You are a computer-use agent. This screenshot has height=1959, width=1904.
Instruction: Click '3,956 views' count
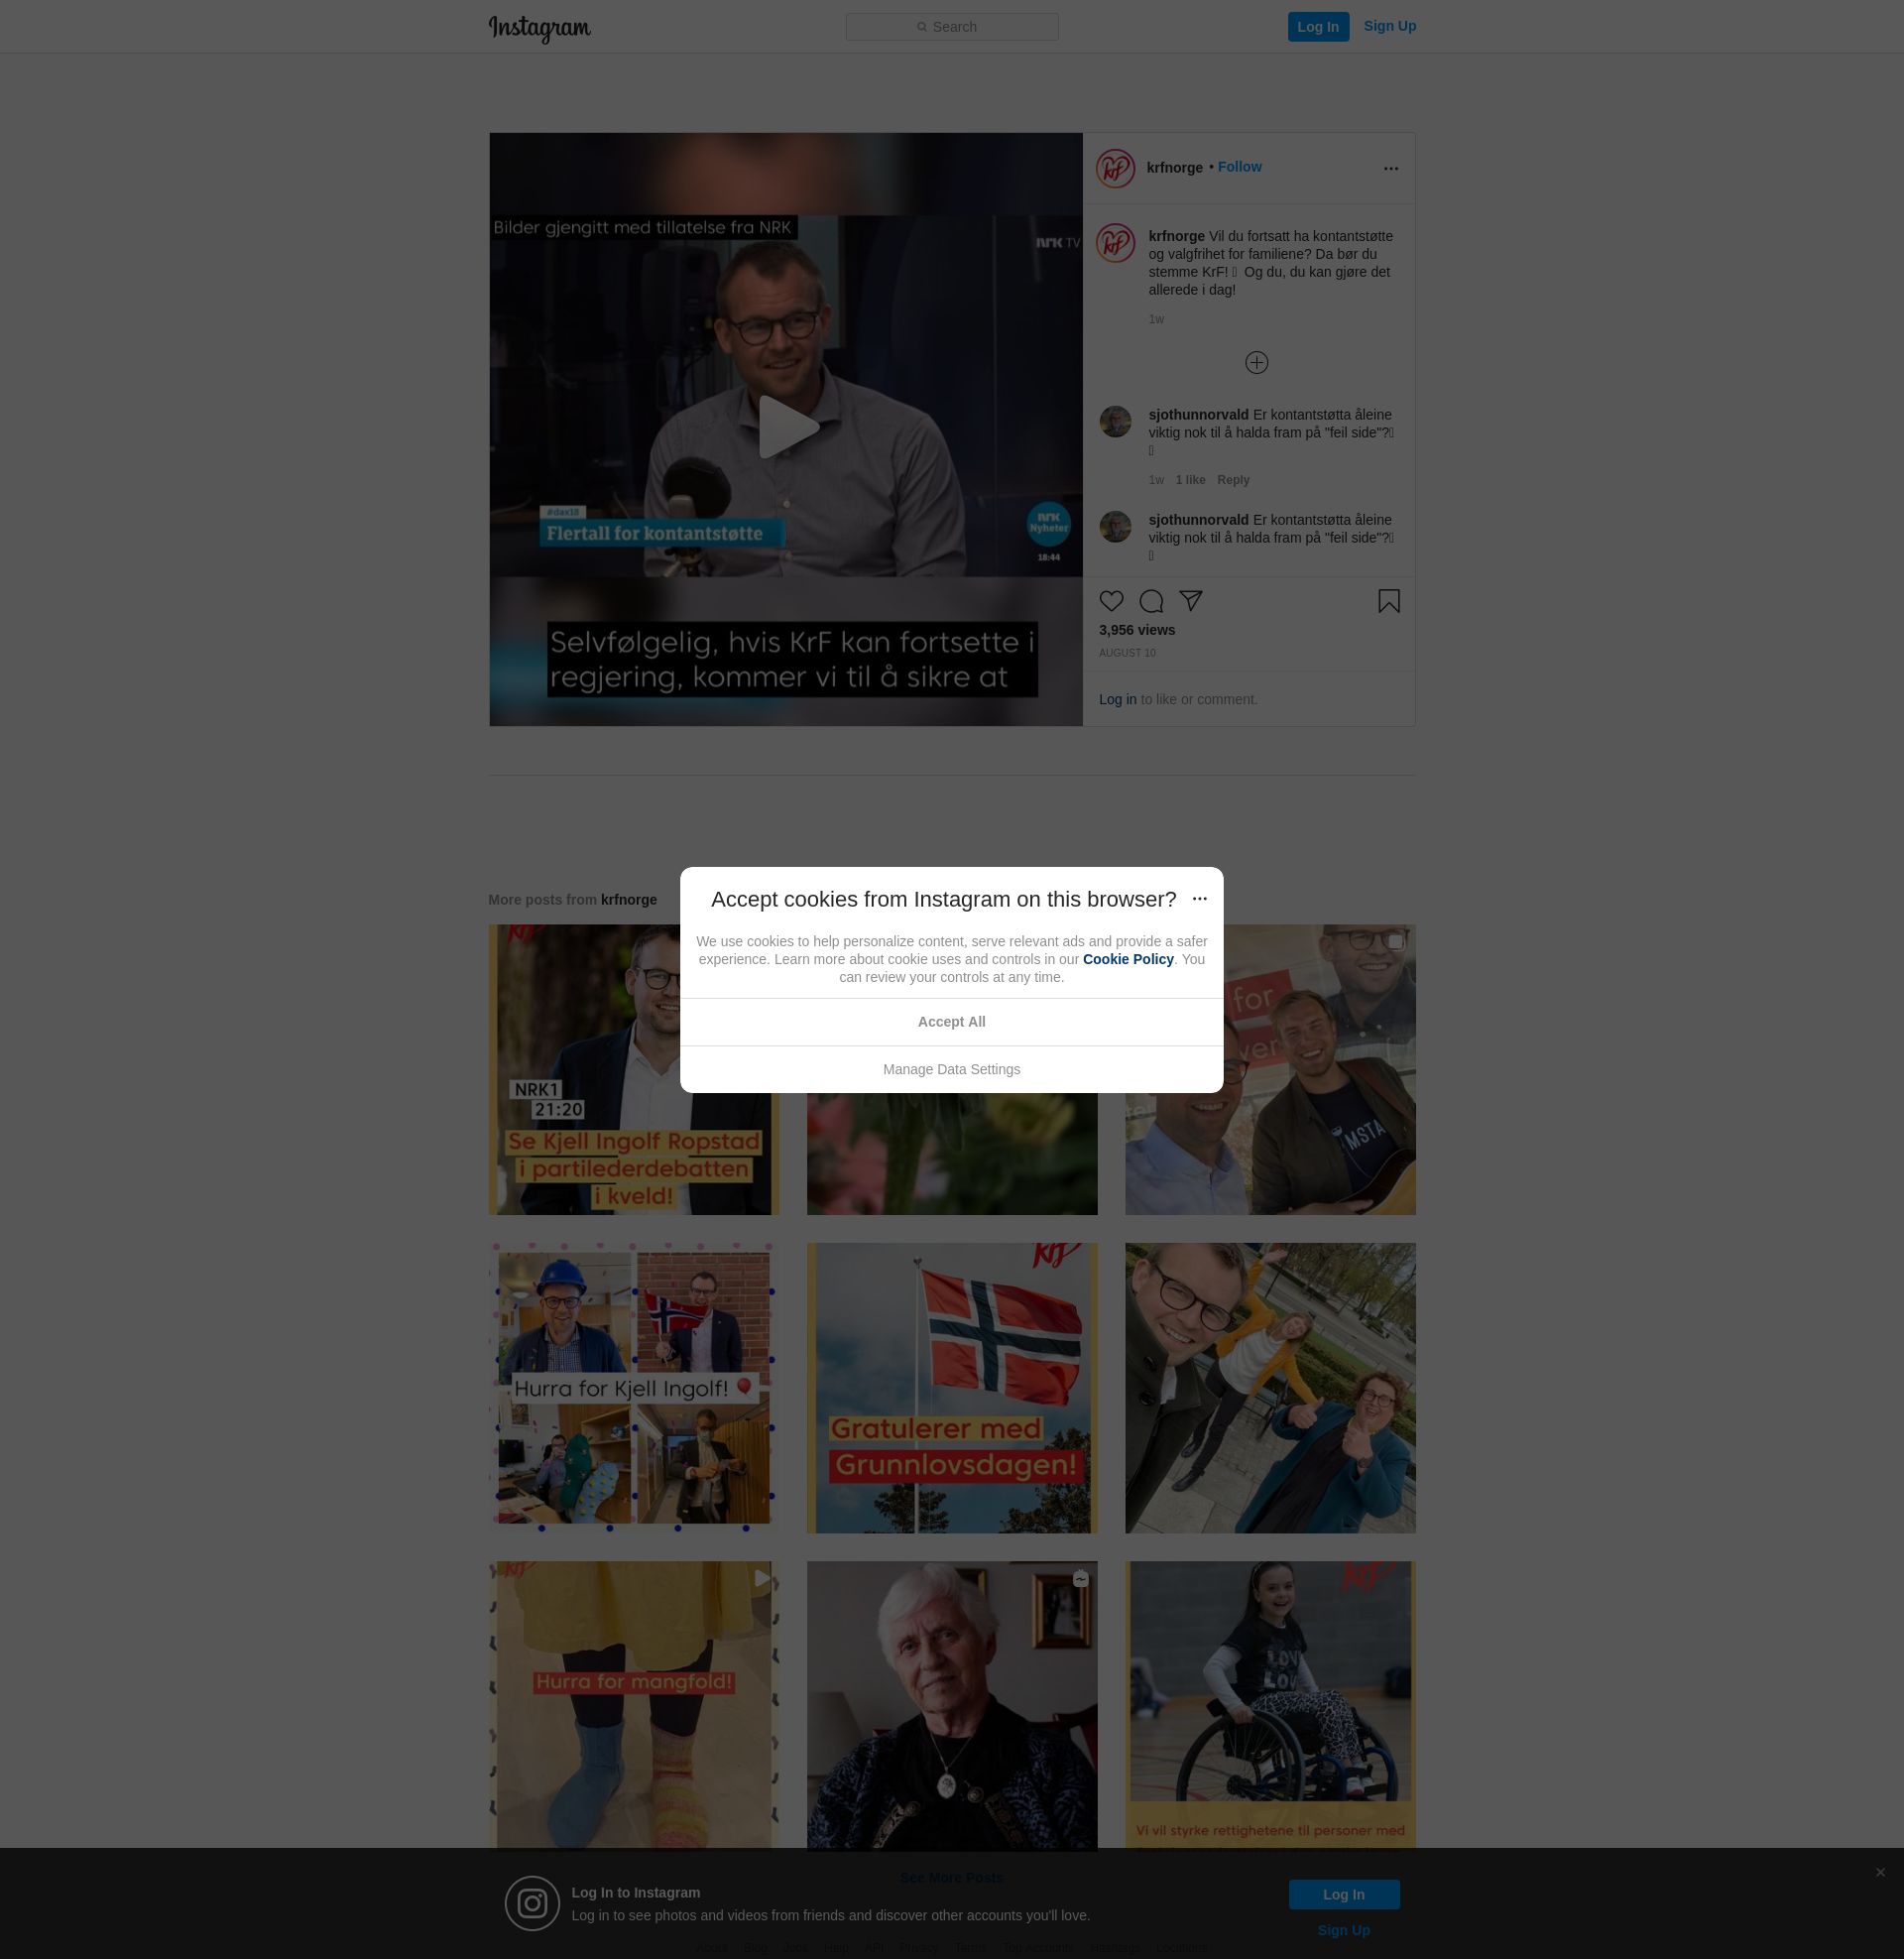pos(1137,630)
